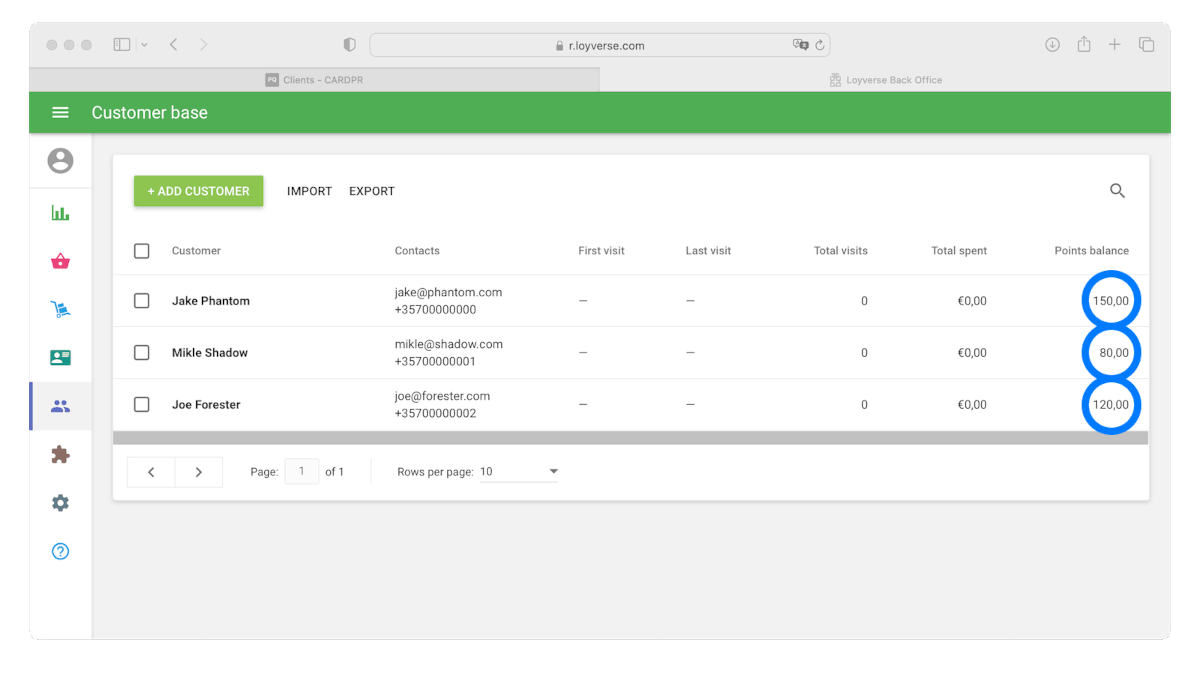
Task: Open the account profile icon in sidebar
Action: pos(60,160)
